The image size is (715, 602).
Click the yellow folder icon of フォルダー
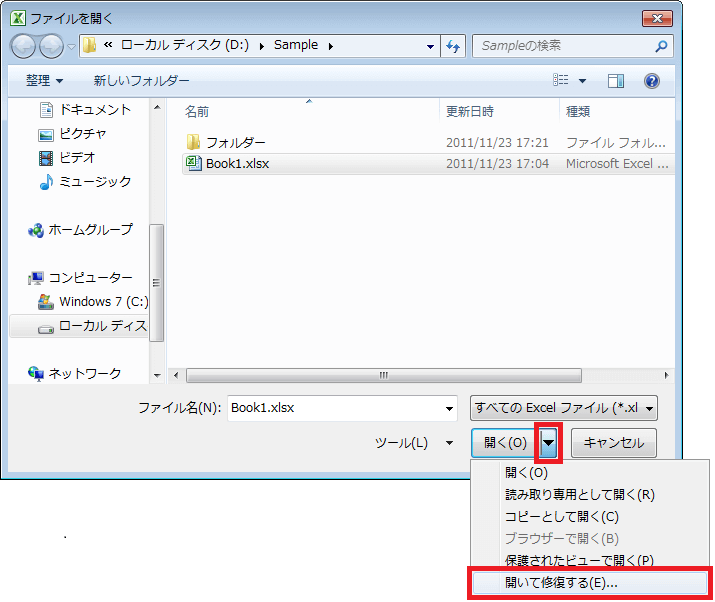tap(193, 142)
